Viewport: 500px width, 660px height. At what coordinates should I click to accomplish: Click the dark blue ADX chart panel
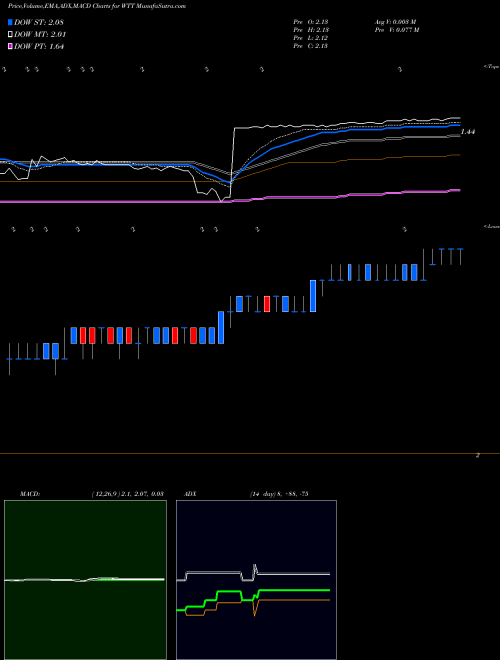[256, 580]
